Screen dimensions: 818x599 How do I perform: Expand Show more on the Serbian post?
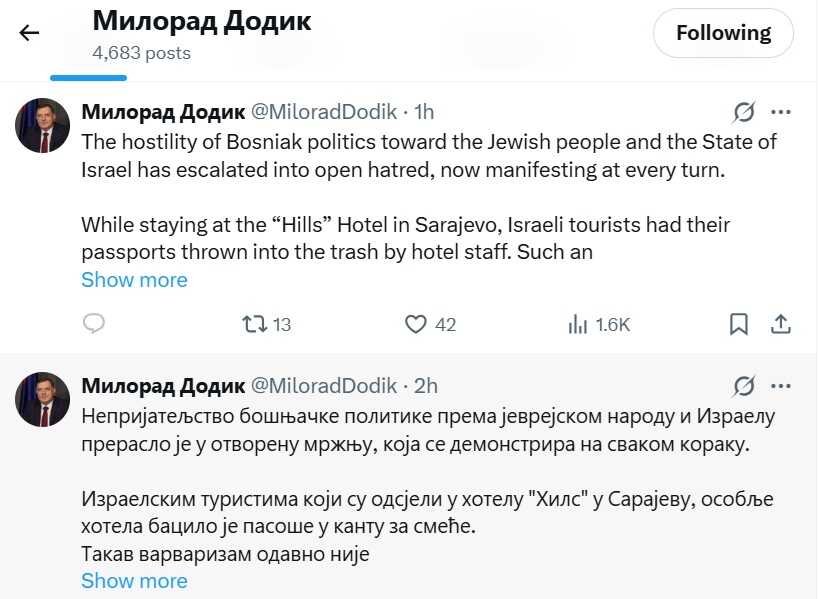click(134, 580)
